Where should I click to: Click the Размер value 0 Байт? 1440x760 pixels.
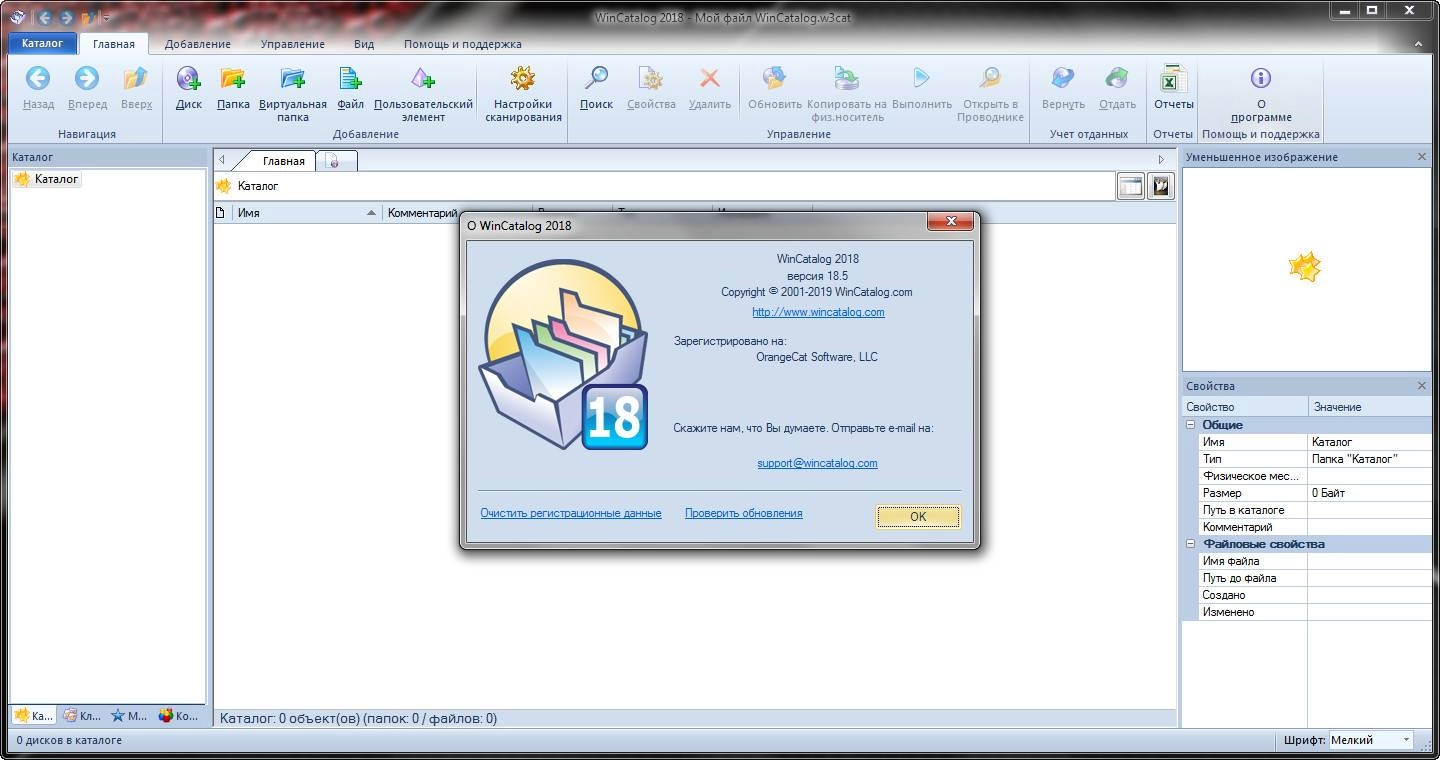tap(1370, 493)
